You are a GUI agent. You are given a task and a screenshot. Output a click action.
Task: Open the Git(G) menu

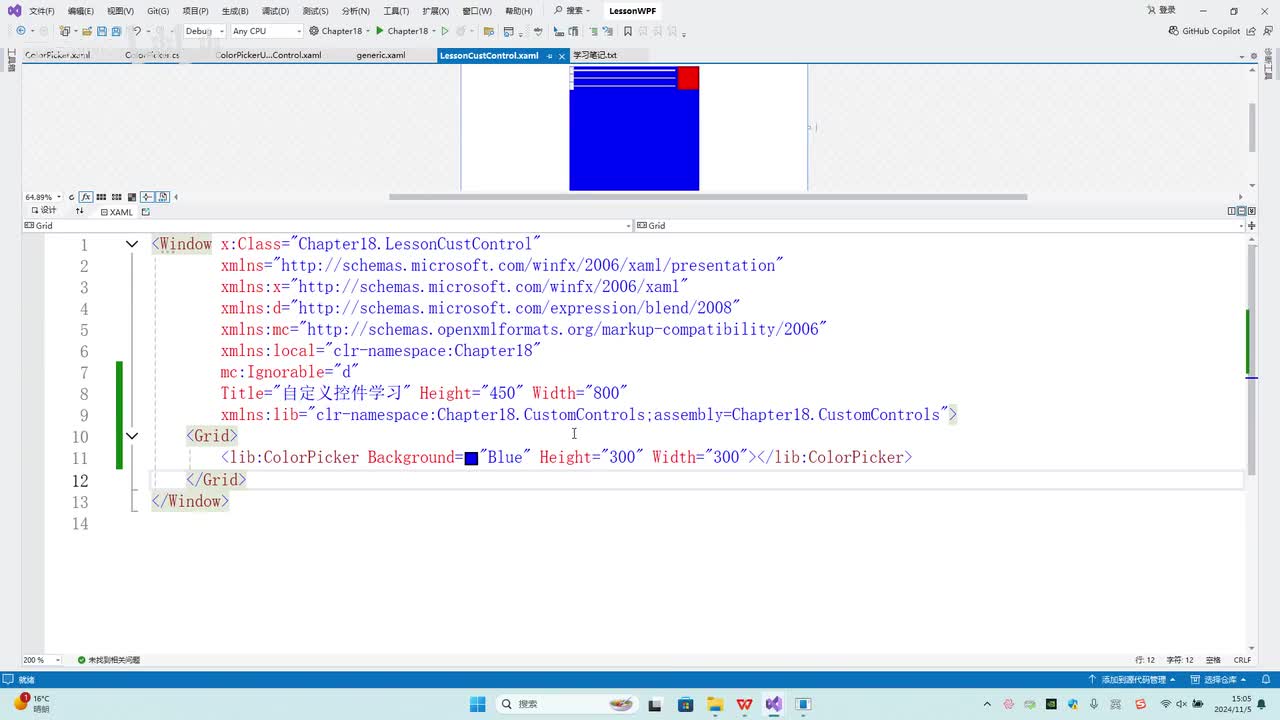click(158, 11)
